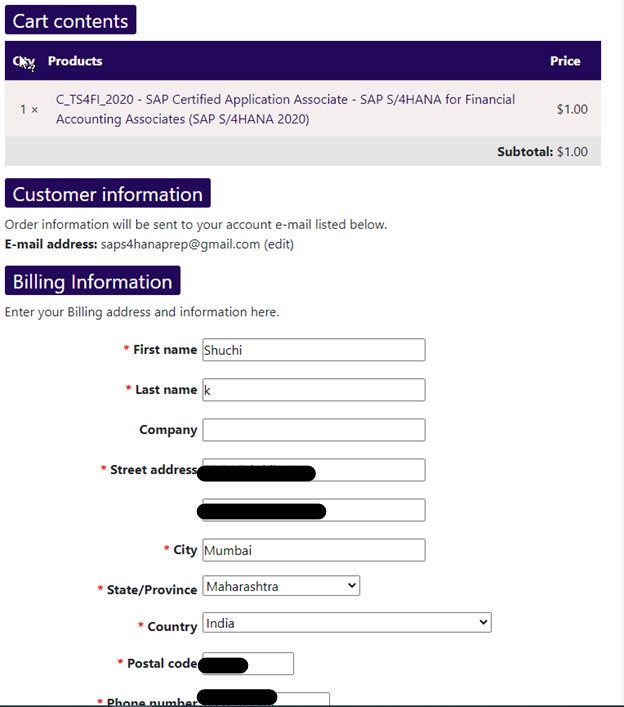
Task: Click the Billing Information heading
Action: pyautogui.click(x=92, y=281)
